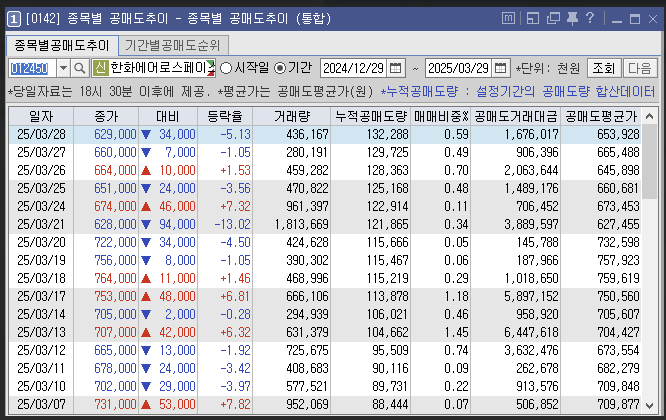Click the green 신 badge next to stock name
The image size is (666, 420).
point(101,68)
